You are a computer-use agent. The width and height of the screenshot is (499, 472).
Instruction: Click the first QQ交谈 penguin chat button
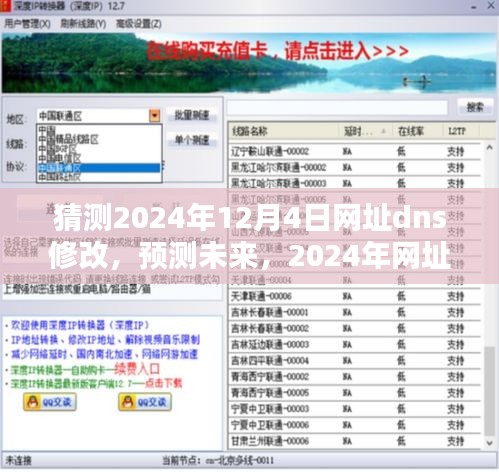50,402
